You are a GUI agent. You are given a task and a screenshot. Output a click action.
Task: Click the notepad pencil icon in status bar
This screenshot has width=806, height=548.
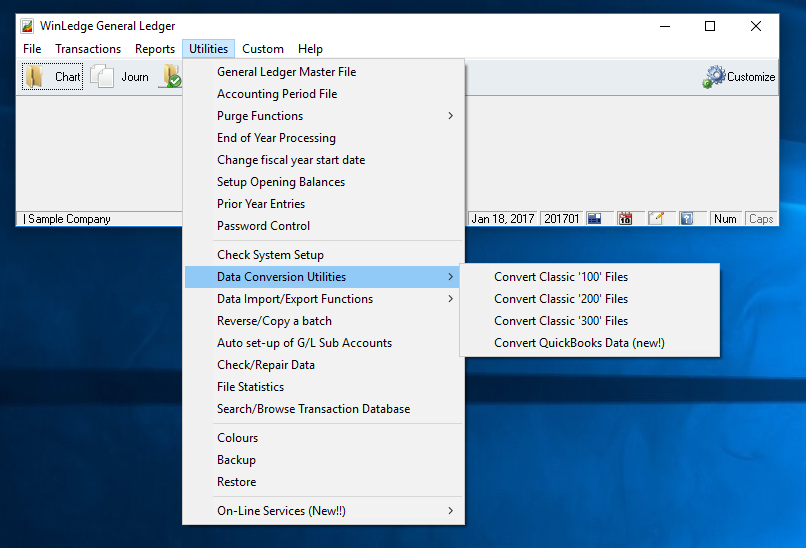(656, 219)
